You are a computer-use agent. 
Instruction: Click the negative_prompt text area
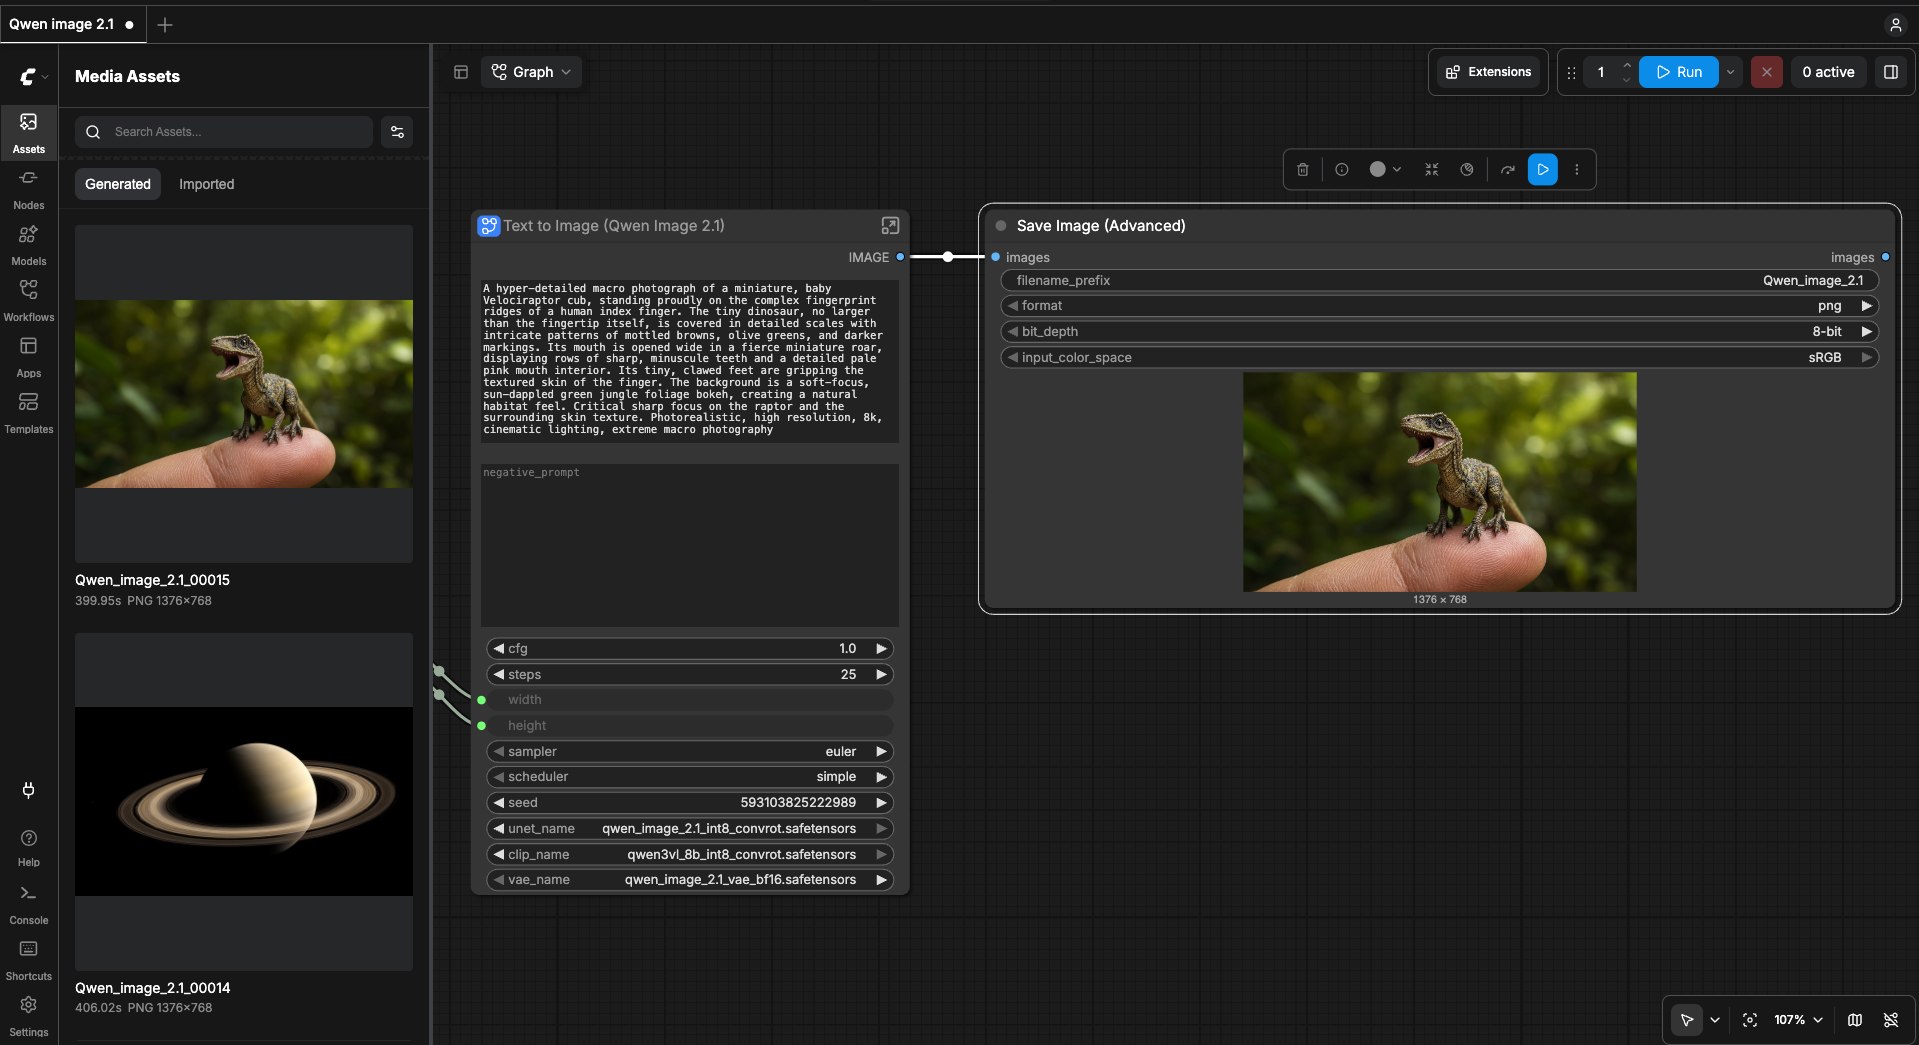click(x=689, y=545)
